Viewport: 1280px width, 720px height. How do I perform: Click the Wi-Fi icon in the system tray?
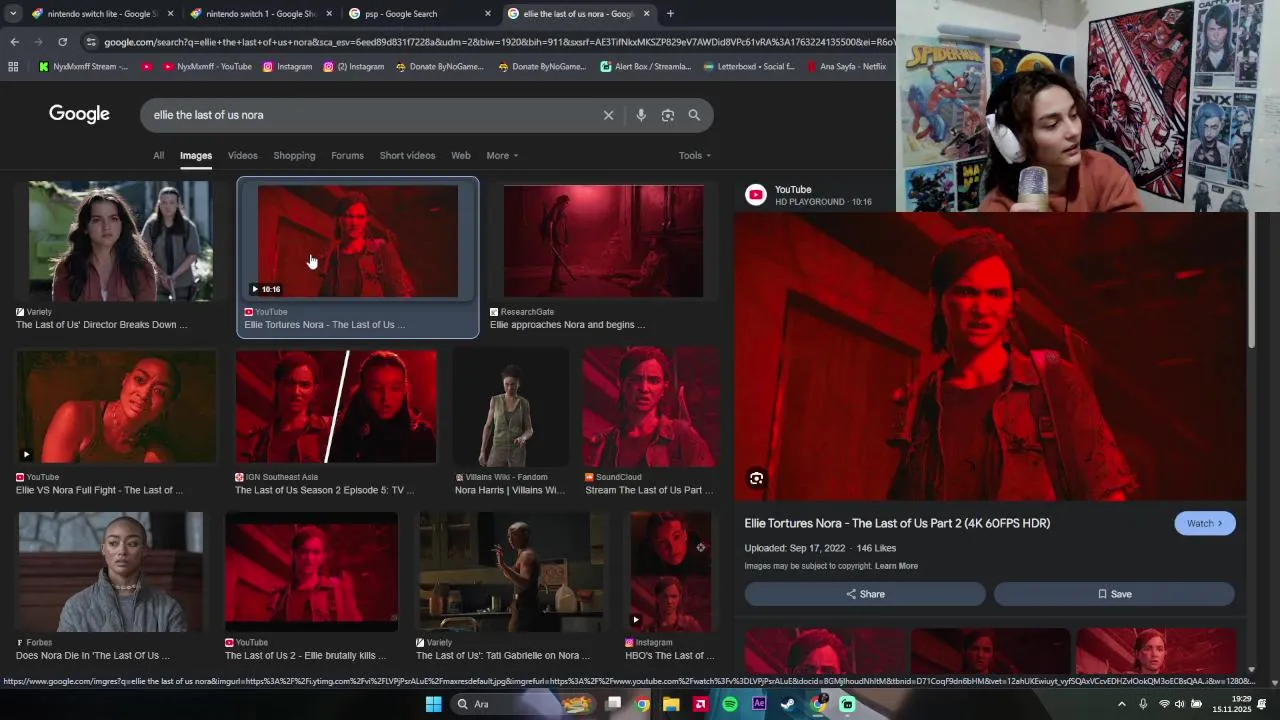1164,704
